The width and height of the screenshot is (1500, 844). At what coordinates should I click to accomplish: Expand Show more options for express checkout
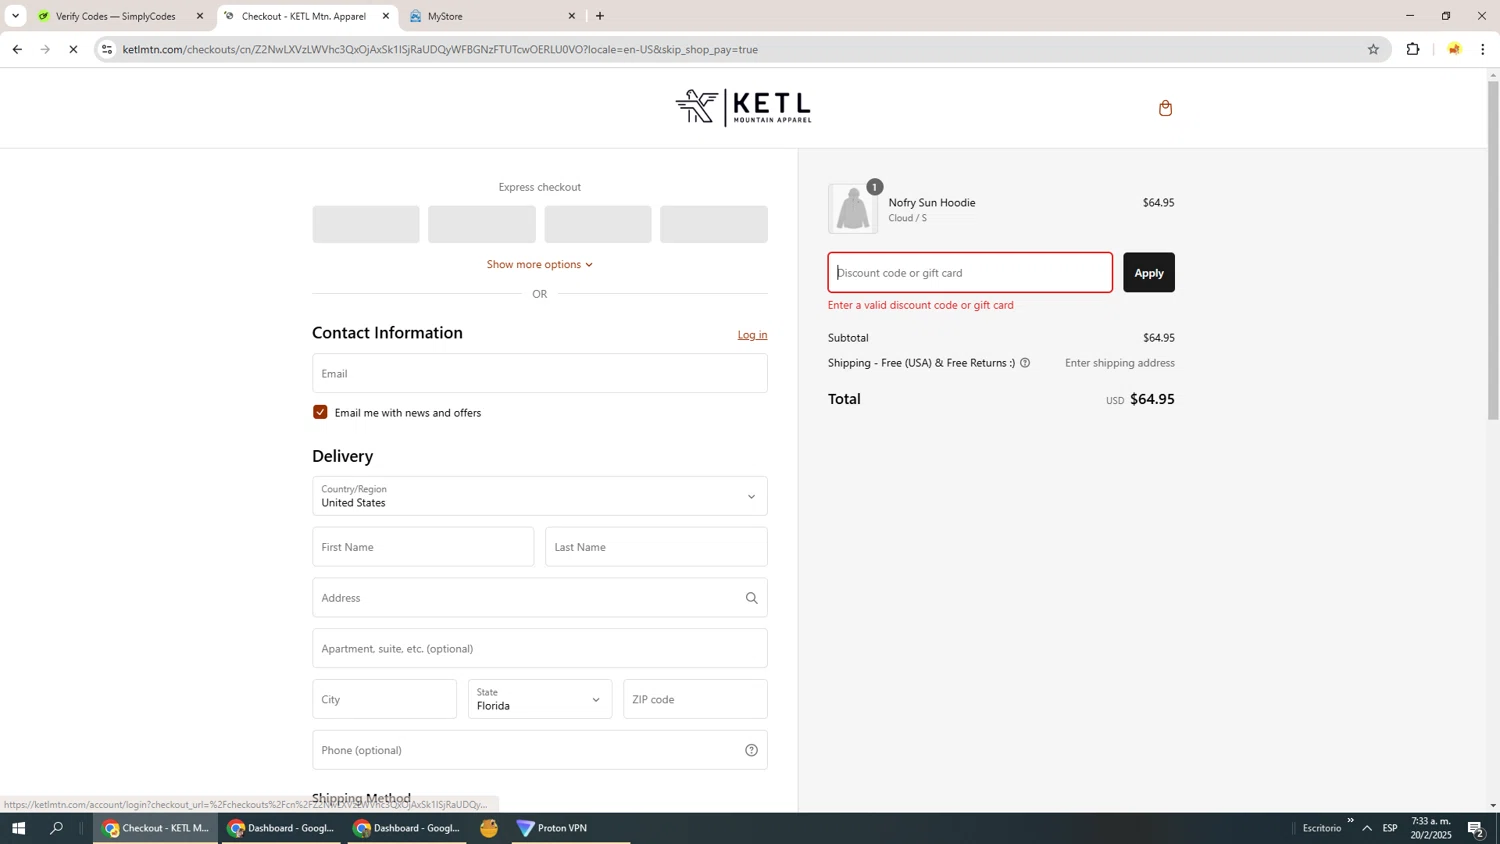click(540, 264)
